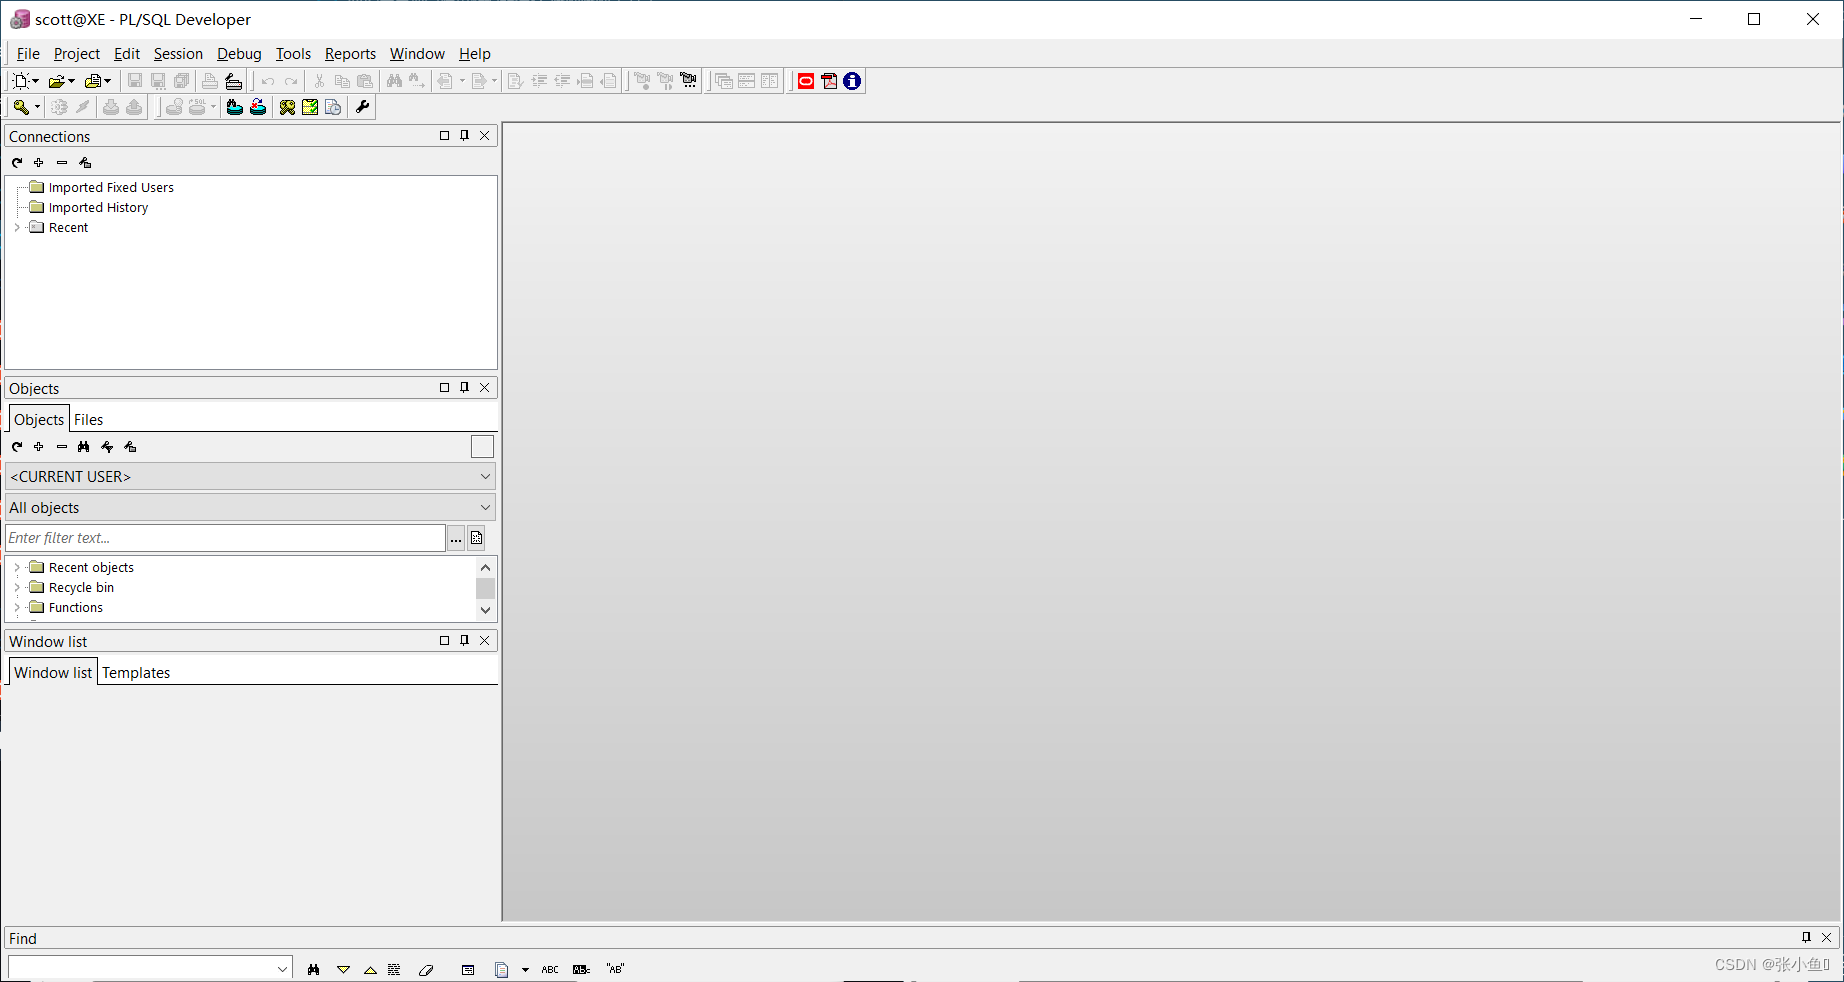This screenshot has width=1844, height=982.
Task: Open the Test Manager clock icon
Action: pyautogui.click(x=333, y=107)
